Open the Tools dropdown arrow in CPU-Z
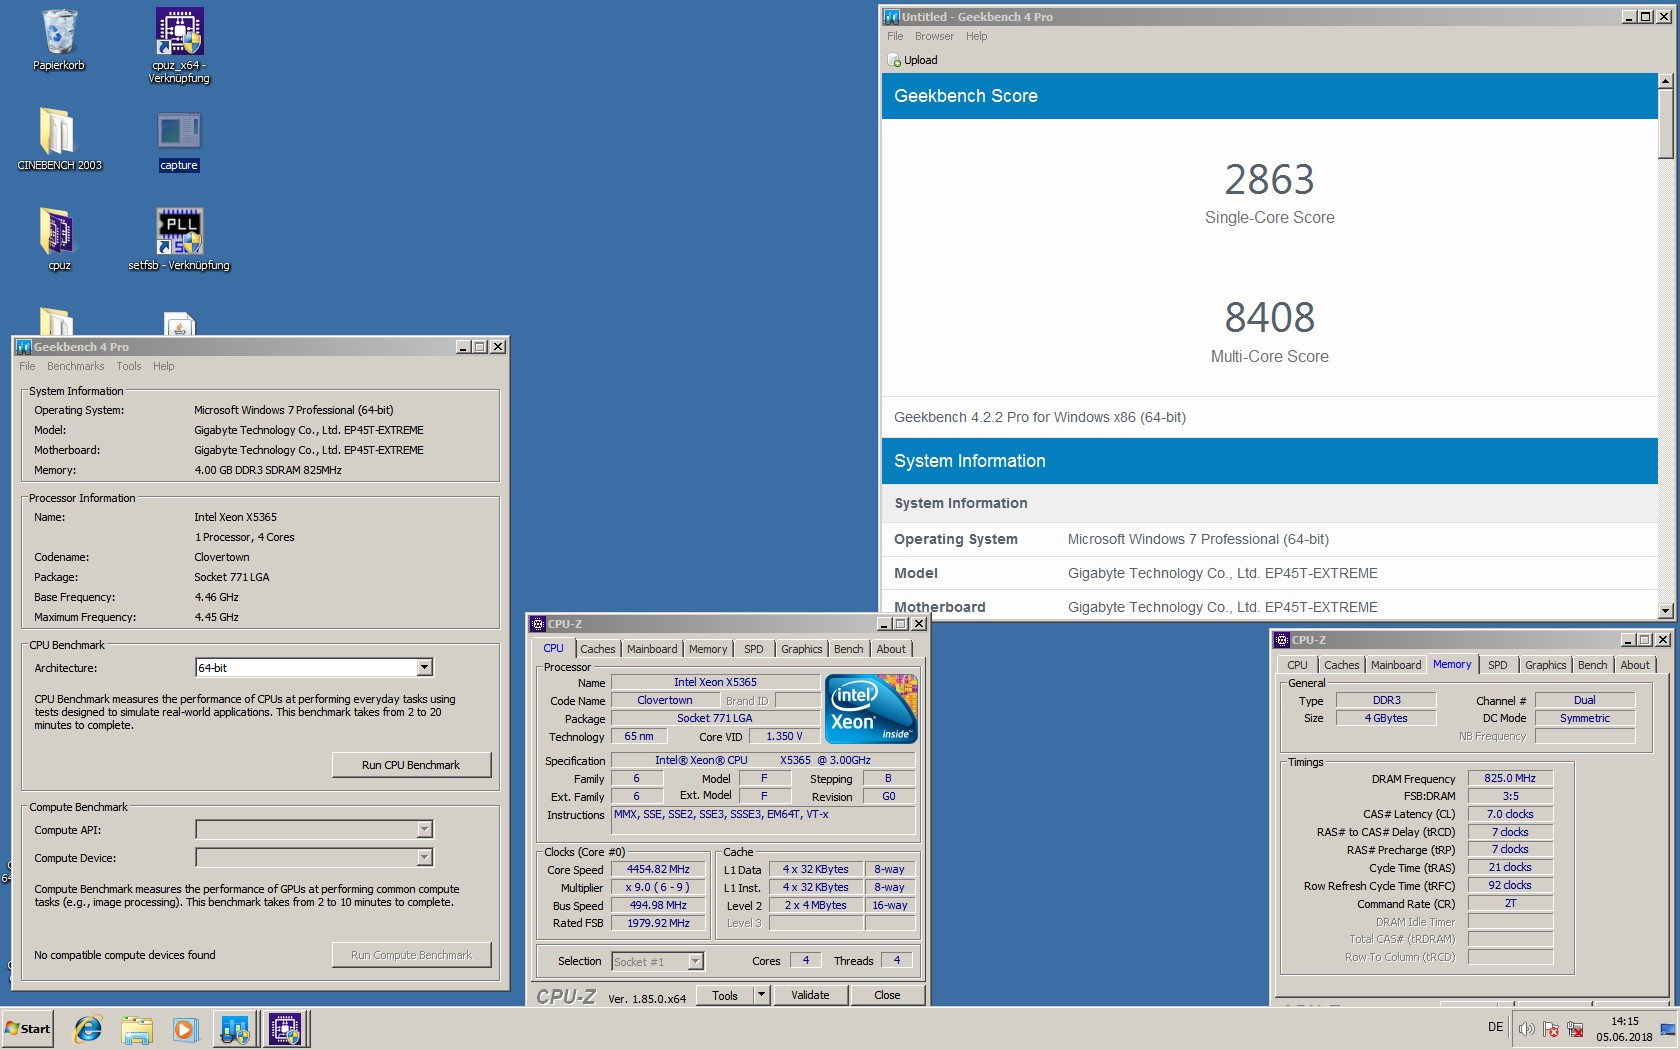The height and width of the screenshot is (1050, 1680). (x=761, y=995)
